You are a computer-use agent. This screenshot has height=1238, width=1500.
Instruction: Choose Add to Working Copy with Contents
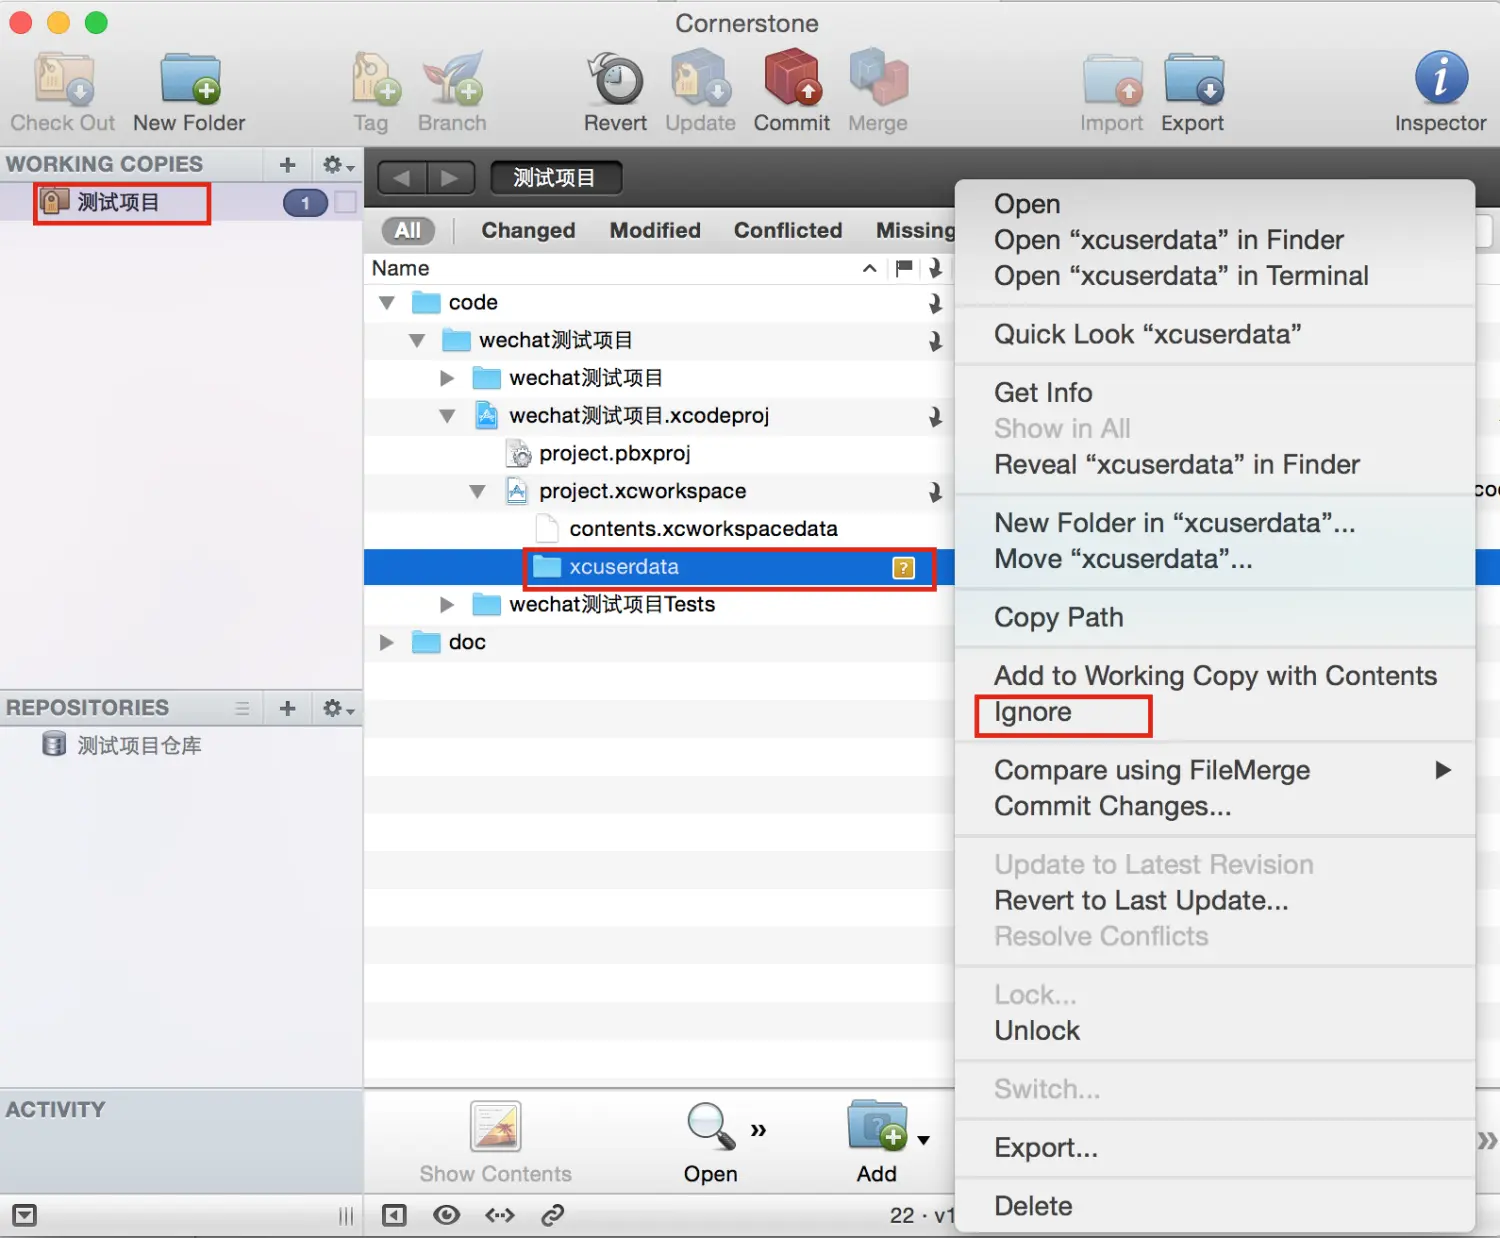pos(1214,676)
